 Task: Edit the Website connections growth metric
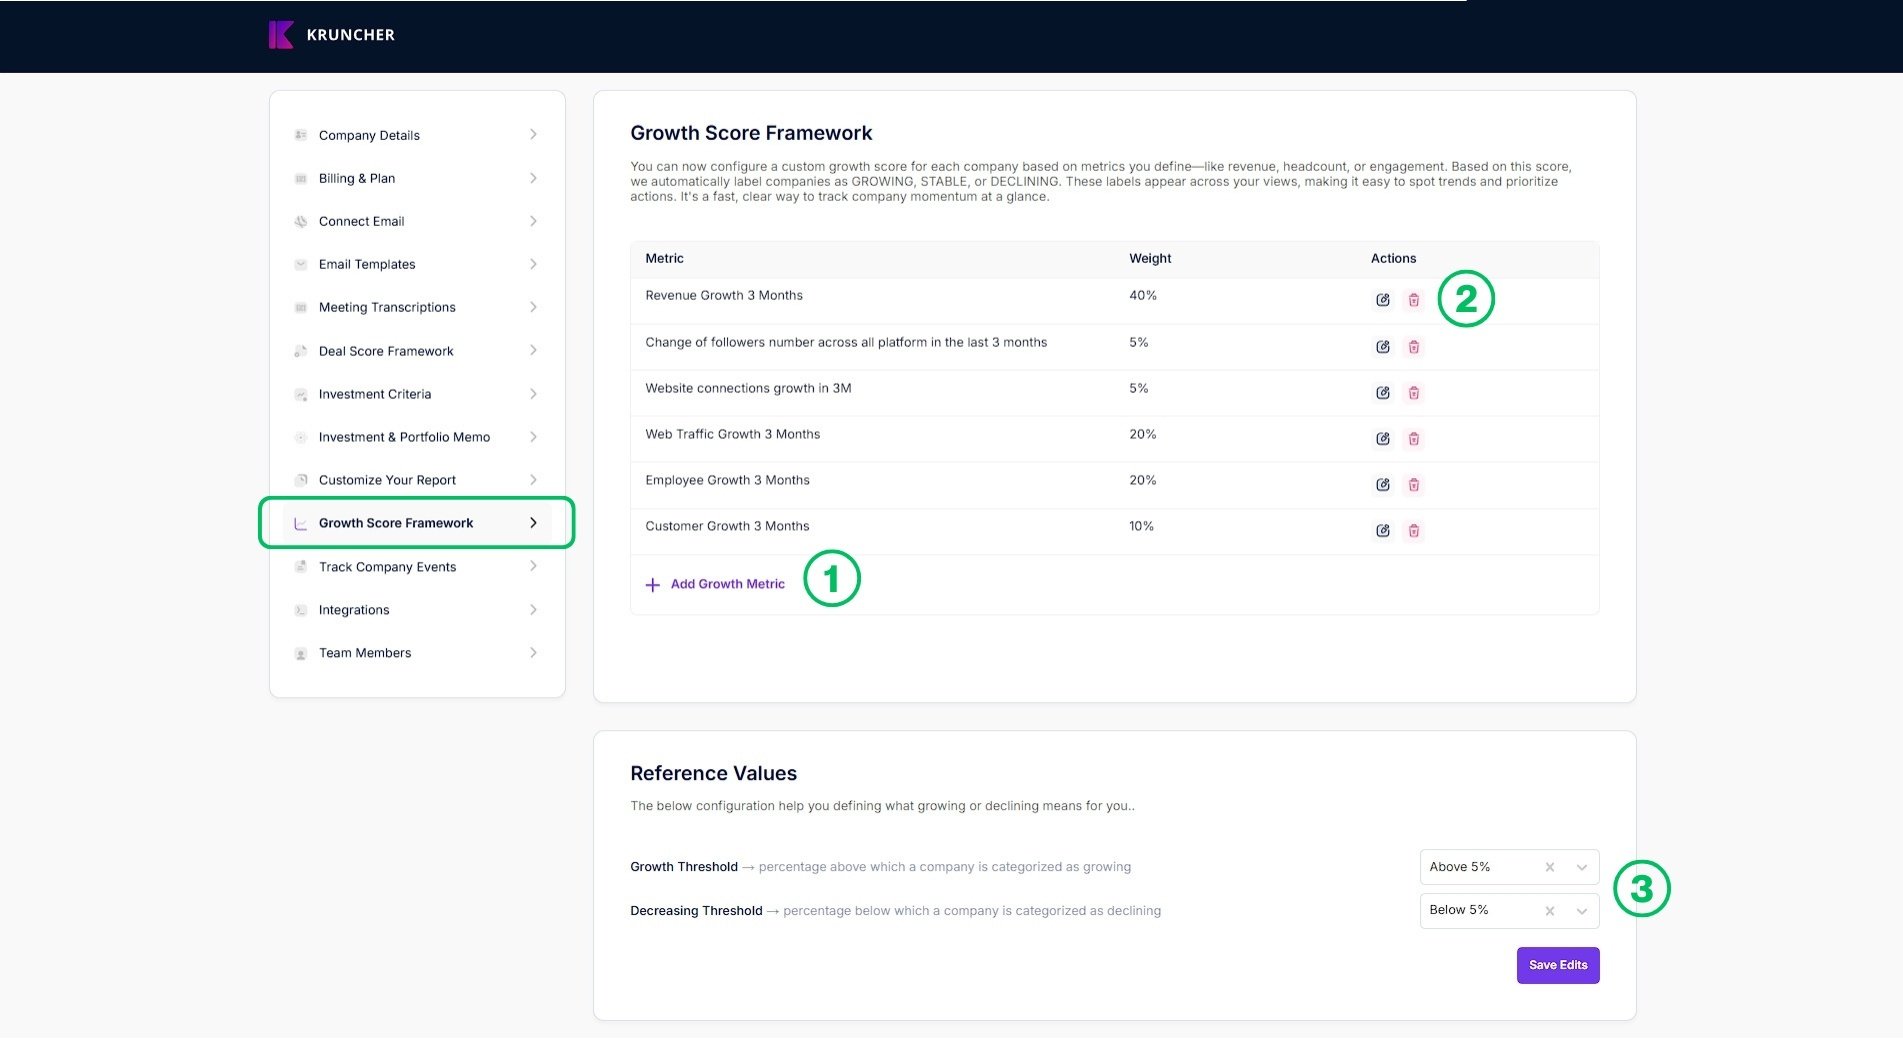click(1383, 393)
